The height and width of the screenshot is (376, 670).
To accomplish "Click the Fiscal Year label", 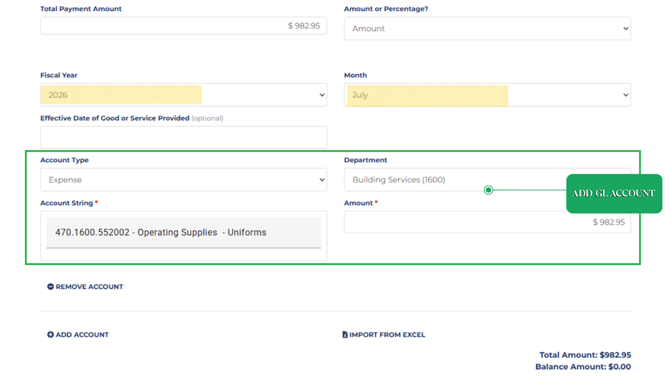I will tap(59, 75).
